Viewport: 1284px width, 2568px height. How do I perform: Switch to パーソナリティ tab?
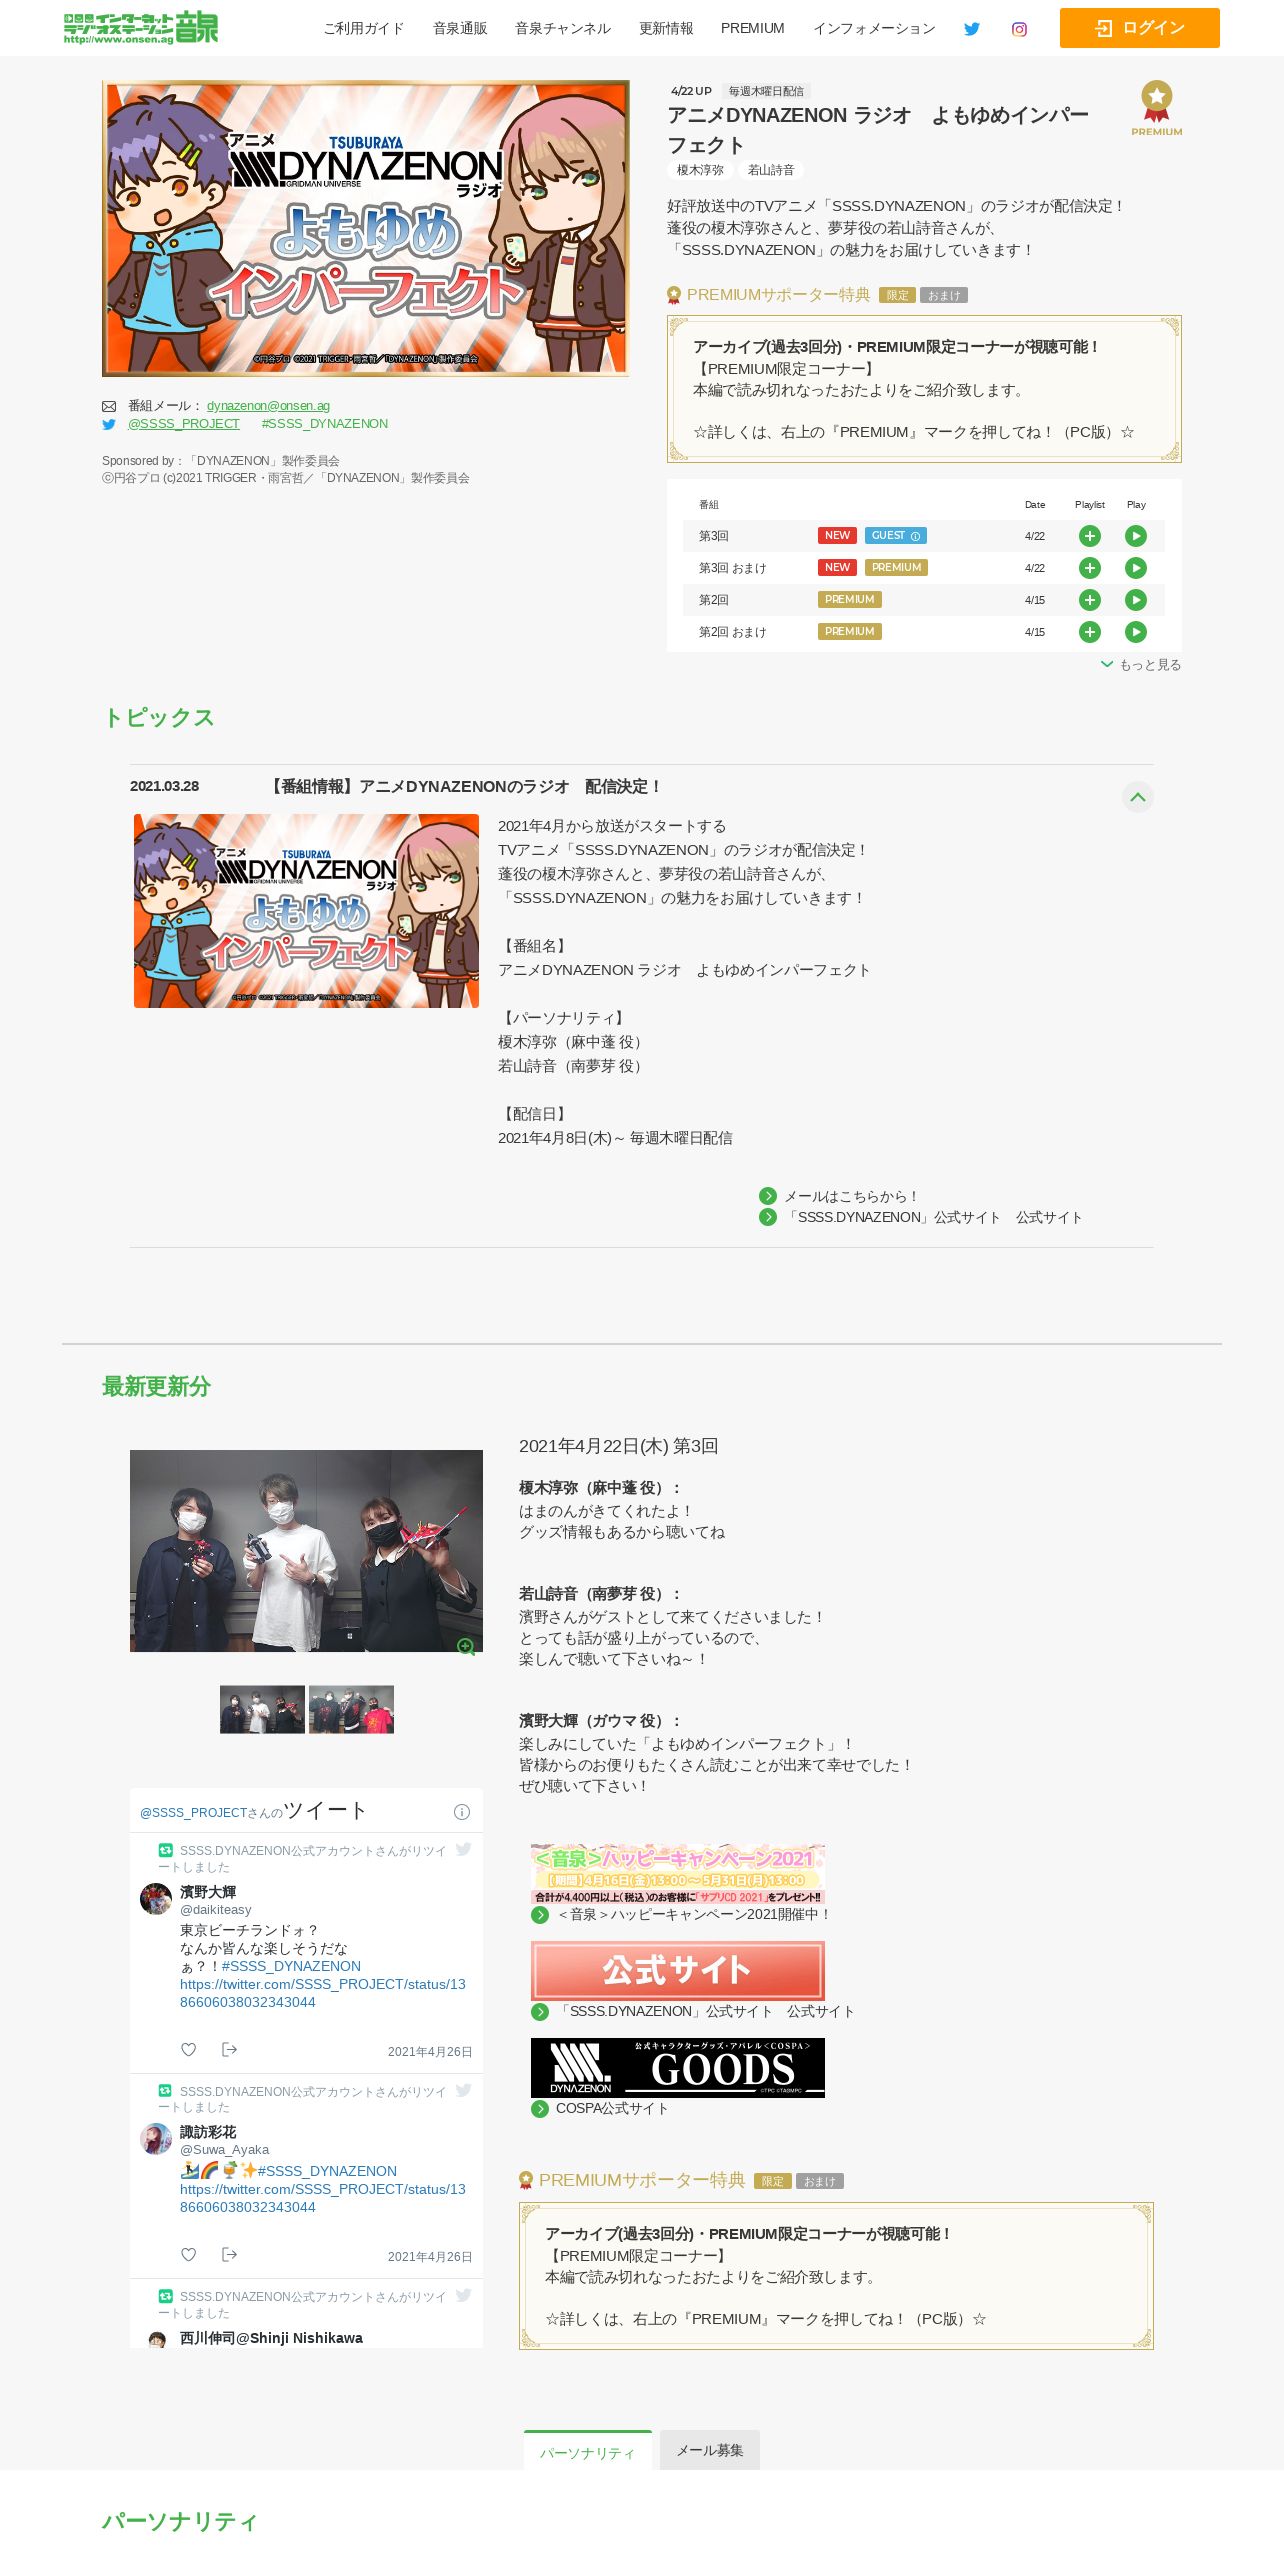click(x=588, y=2450)
